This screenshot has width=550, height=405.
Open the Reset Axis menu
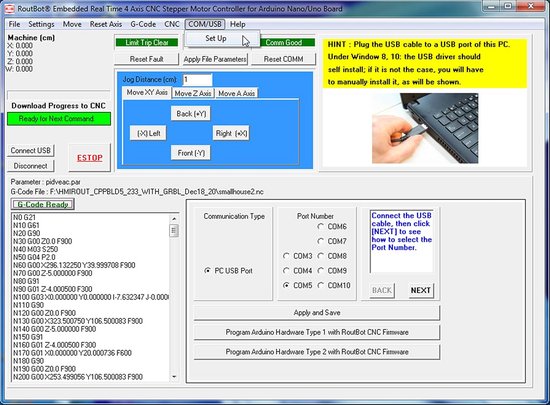[x=106, y=24]
